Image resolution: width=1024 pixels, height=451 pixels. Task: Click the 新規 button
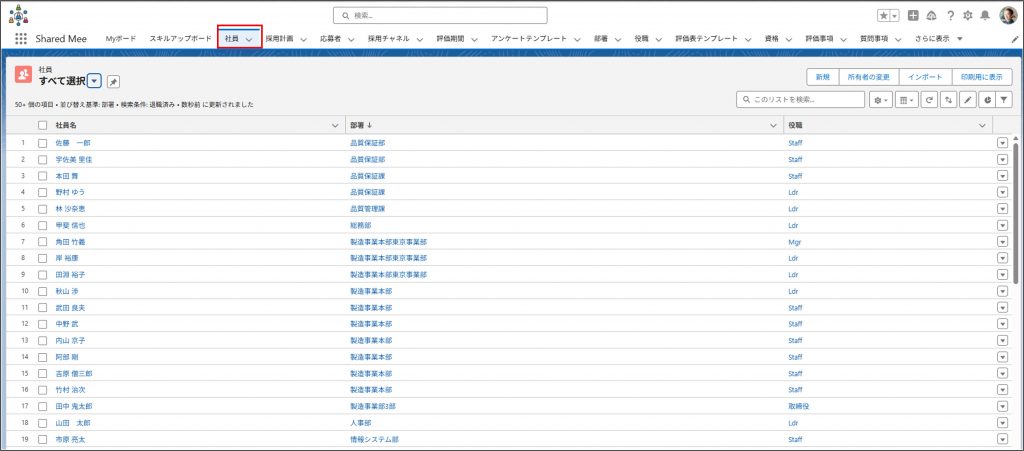click(x=822, y=77)
